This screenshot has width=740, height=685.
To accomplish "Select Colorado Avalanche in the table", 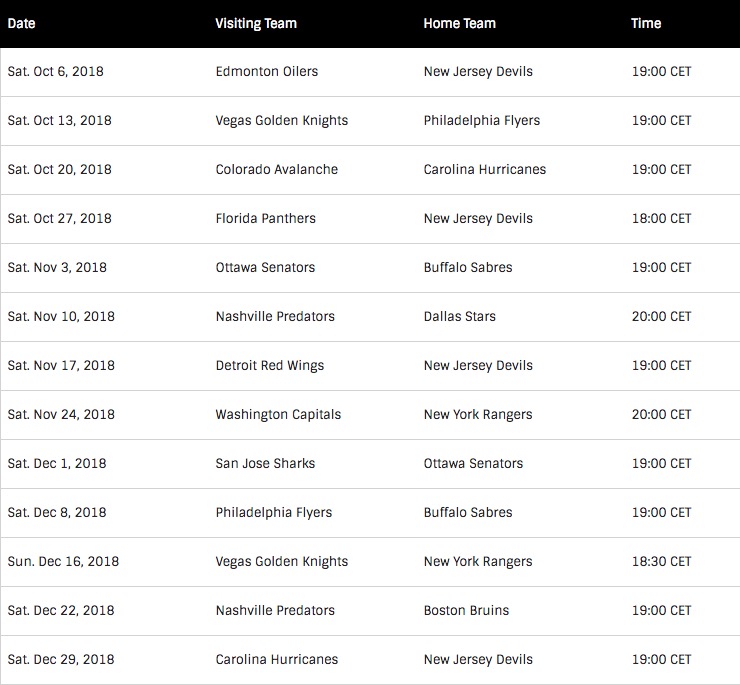I will [x=277, y=169].
